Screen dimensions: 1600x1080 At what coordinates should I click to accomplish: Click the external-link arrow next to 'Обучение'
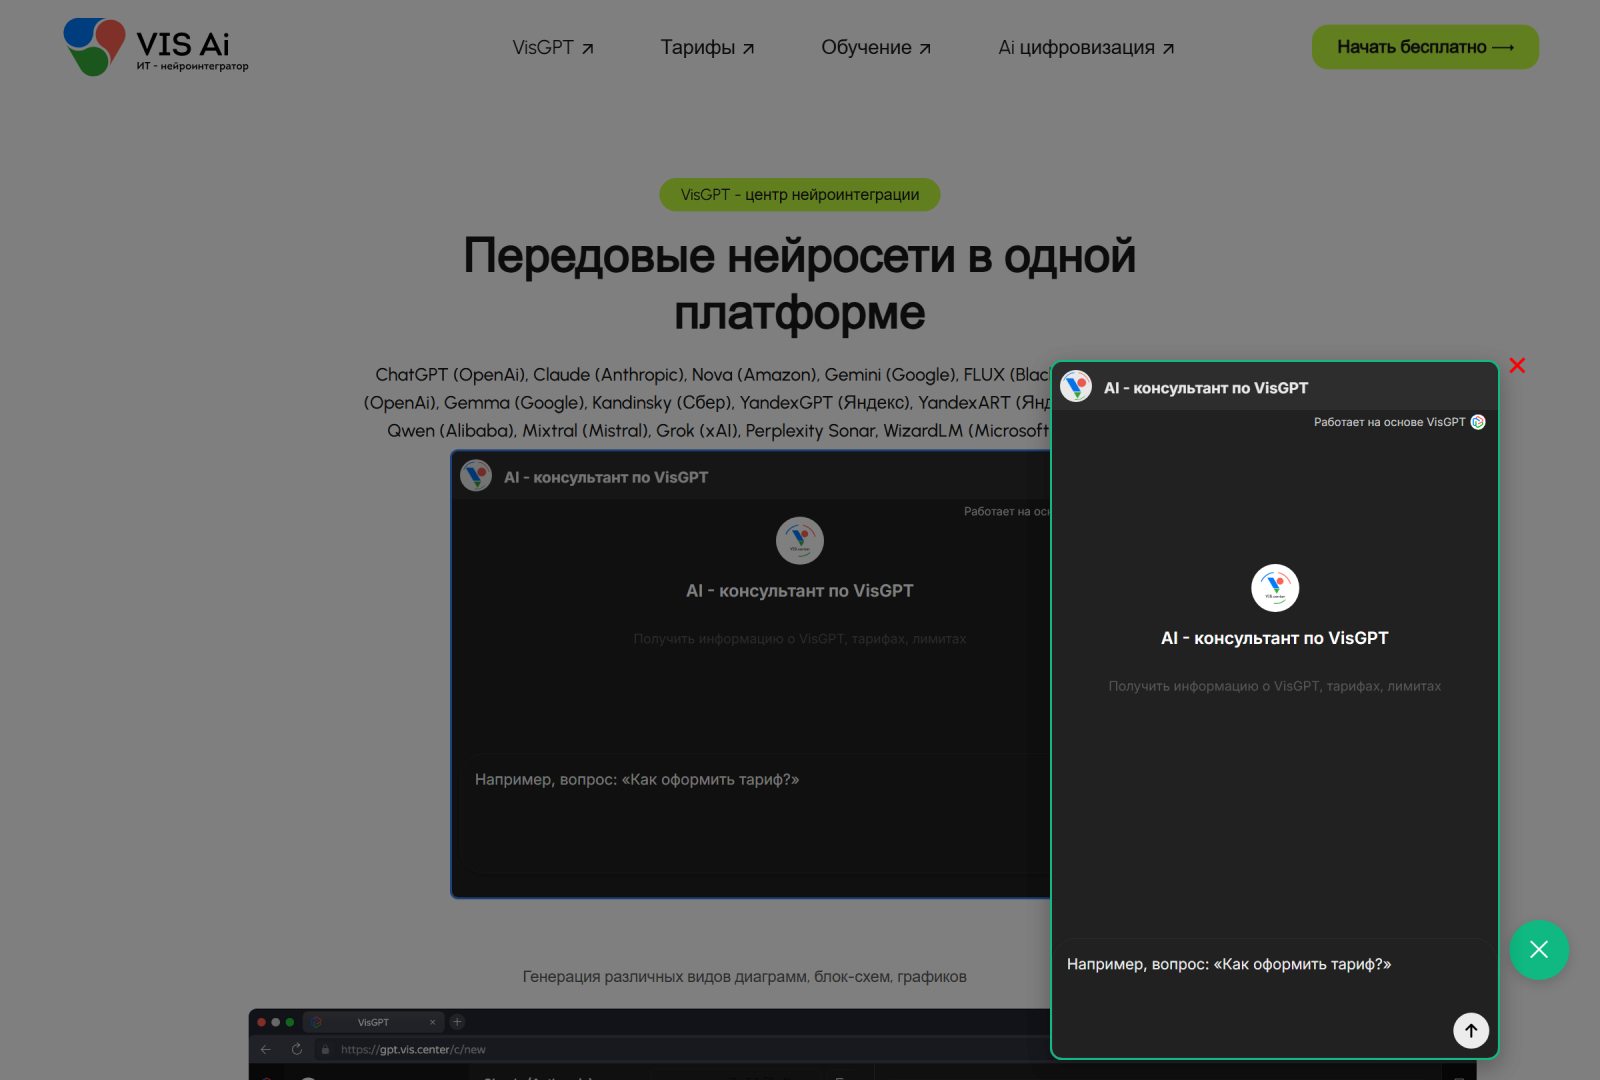(923, 46)
